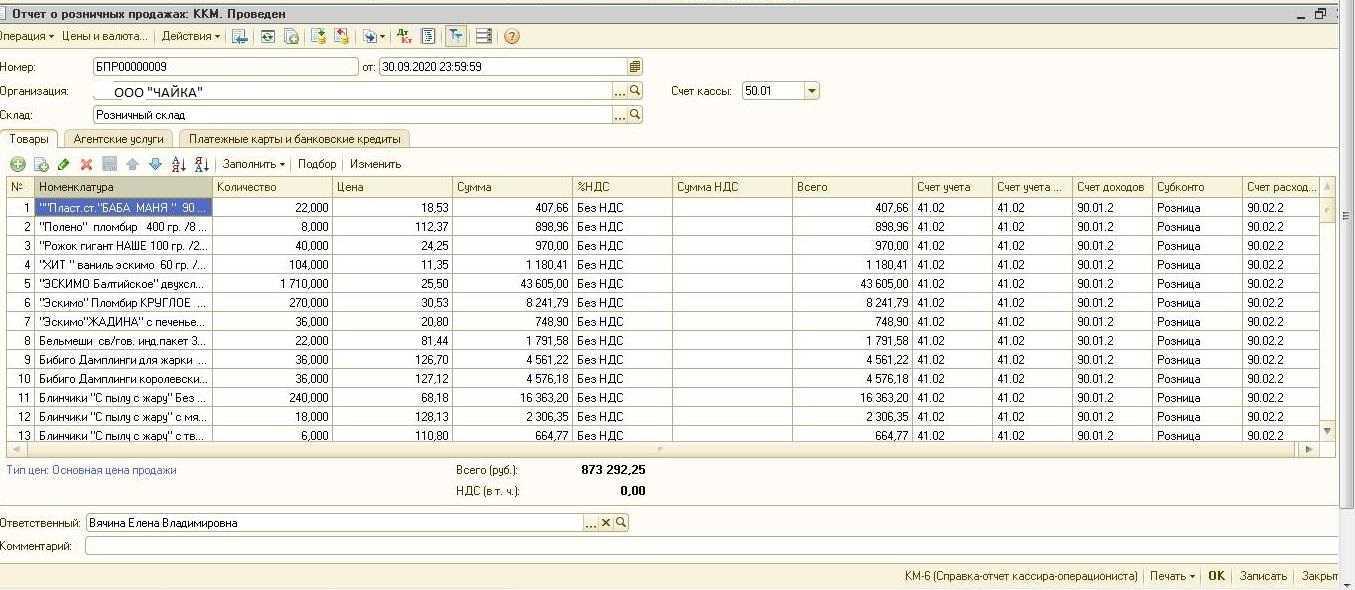Screen dimensions: 1355x590
Task: Sort rows ascending with the А-Я icon
Action: point(179,164)
